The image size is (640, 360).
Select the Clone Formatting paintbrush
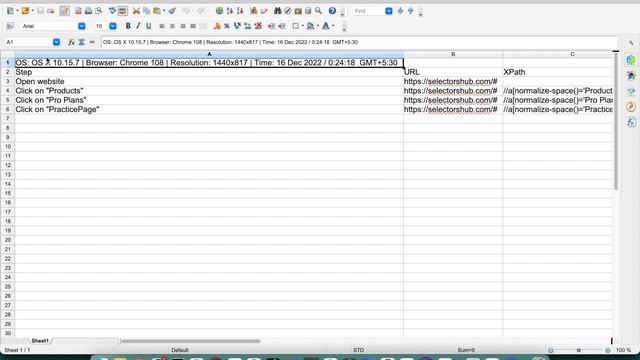click(172, 11)
